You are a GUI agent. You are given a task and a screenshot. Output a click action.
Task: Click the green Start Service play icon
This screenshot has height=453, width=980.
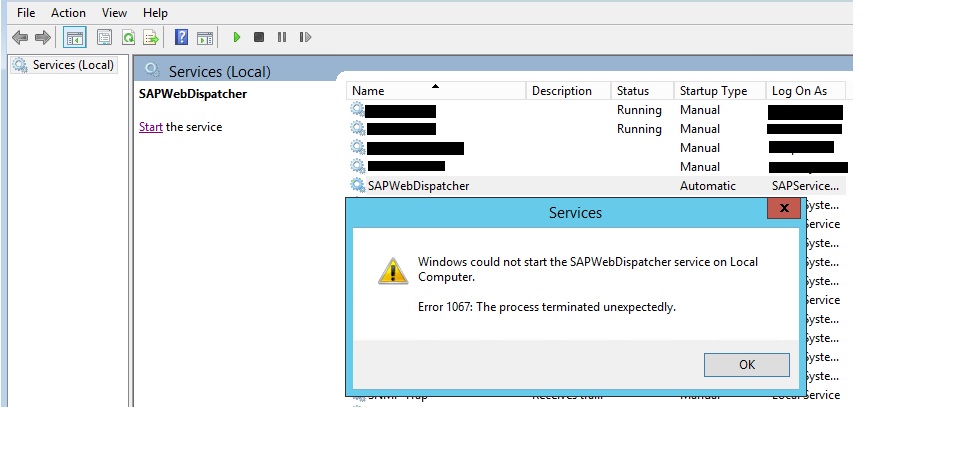[x=237, y=37]
